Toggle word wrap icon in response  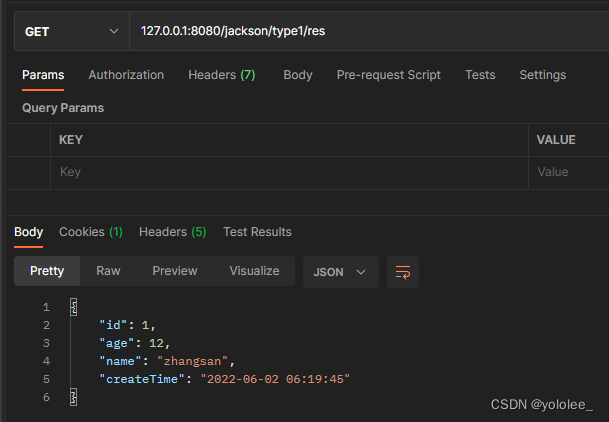[403, 272]
